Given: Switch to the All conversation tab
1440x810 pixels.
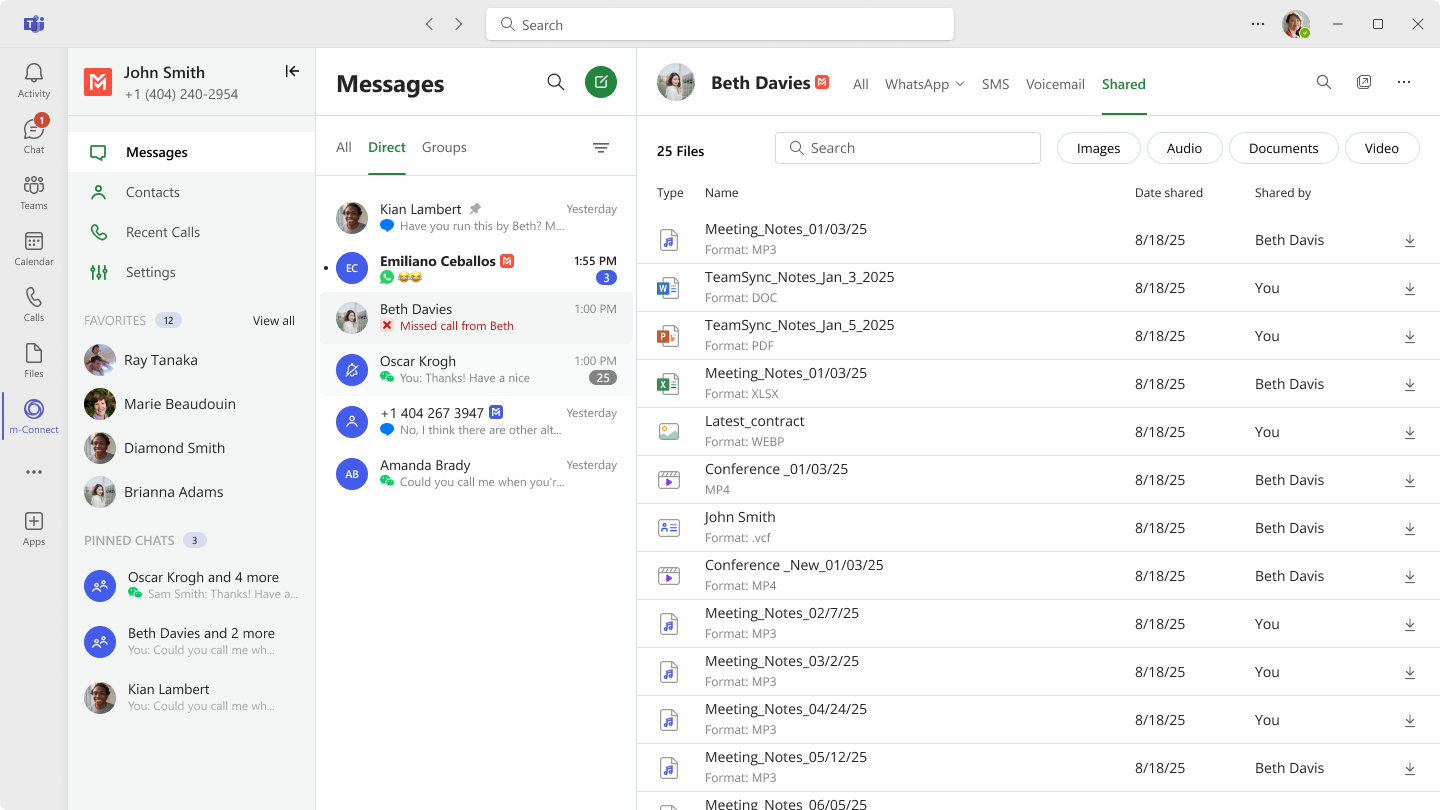Looking at the screenshot, I should 861,84.
